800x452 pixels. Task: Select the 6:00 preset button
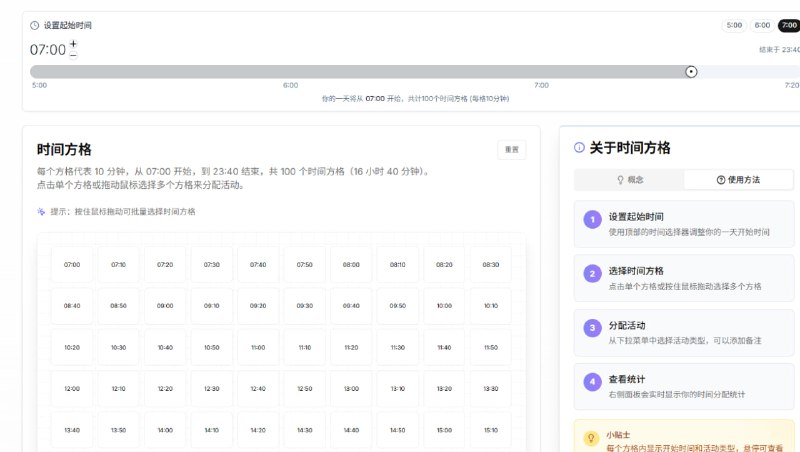coord(762,25)
